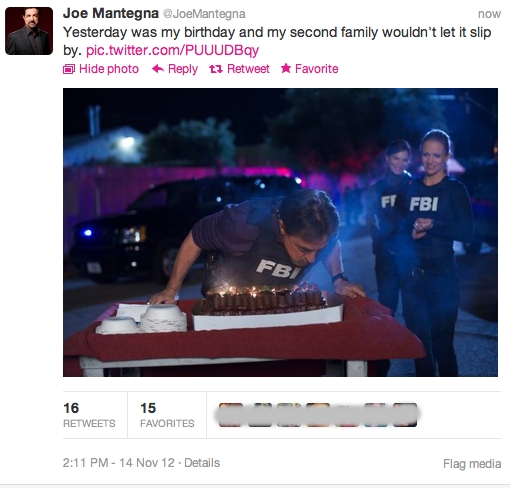Click the first blurred retweeter avatar
The height and width of the screenshot is (488, 510).
point(231,415)
